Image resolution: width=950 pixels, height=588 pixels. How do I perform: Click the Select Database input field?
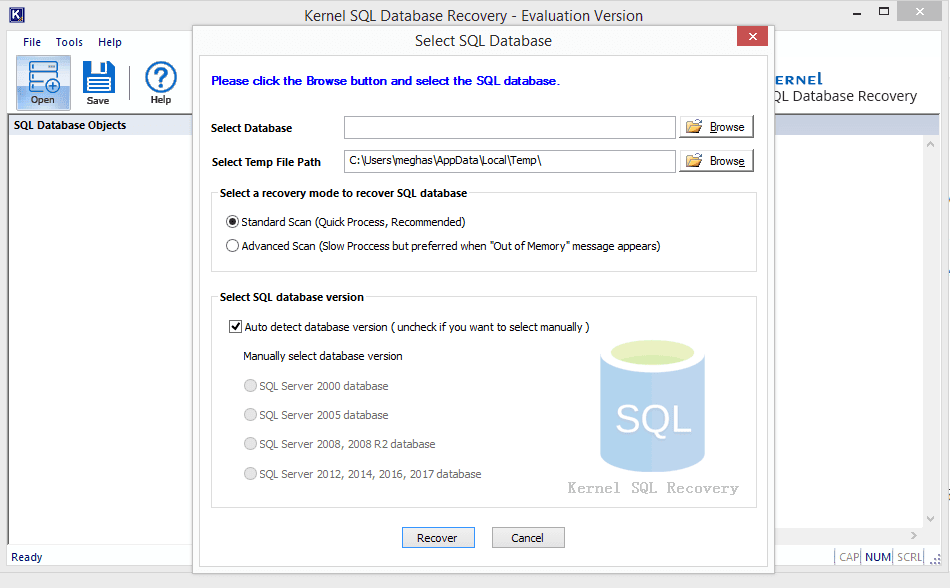(x=509, y=127)
